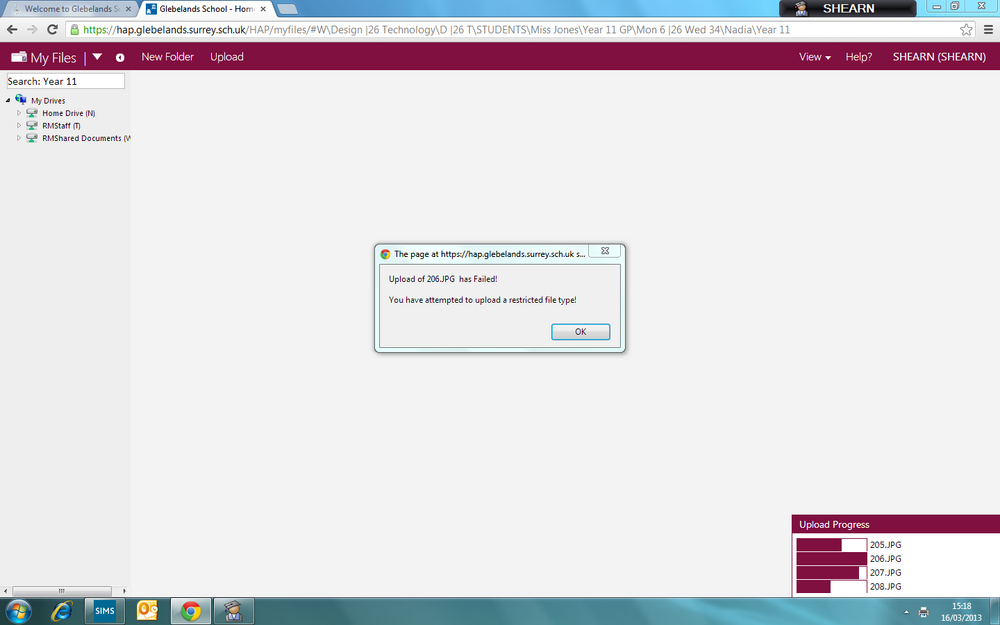
Task: Click the Search: Year 11 field
Action: 66,81
